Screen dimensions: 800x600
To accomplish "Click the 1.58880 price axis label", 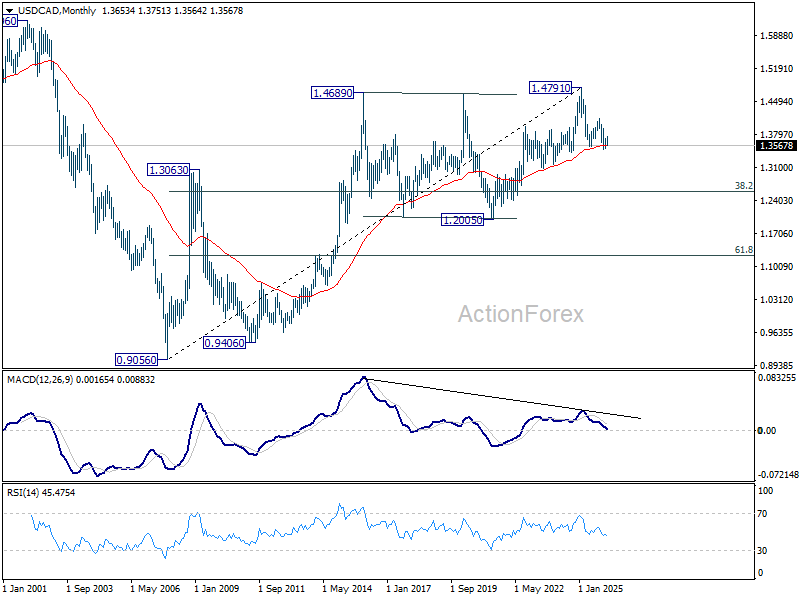I will [x=777, y=36].
